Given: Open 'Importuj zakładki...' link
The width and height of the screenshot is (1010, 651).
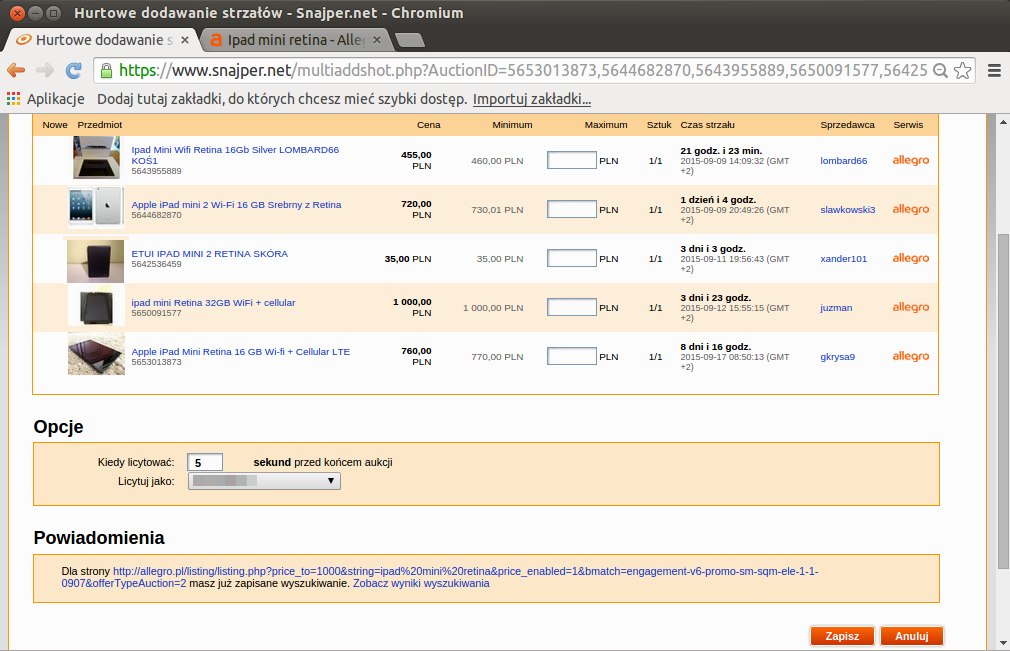Looking at the screenshot, I should pos(531,99).
